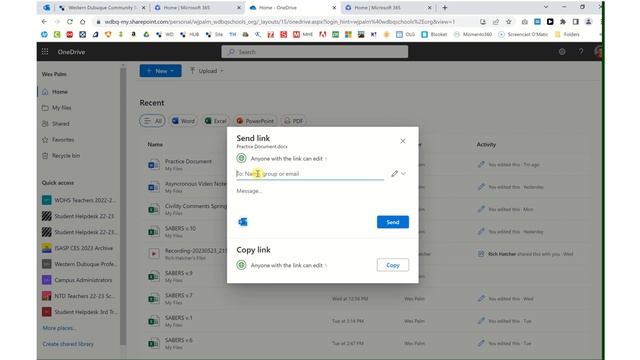Screen dimensions: 640x360
Task: Click Create shared library link
Action: click(x=68, y=344)
